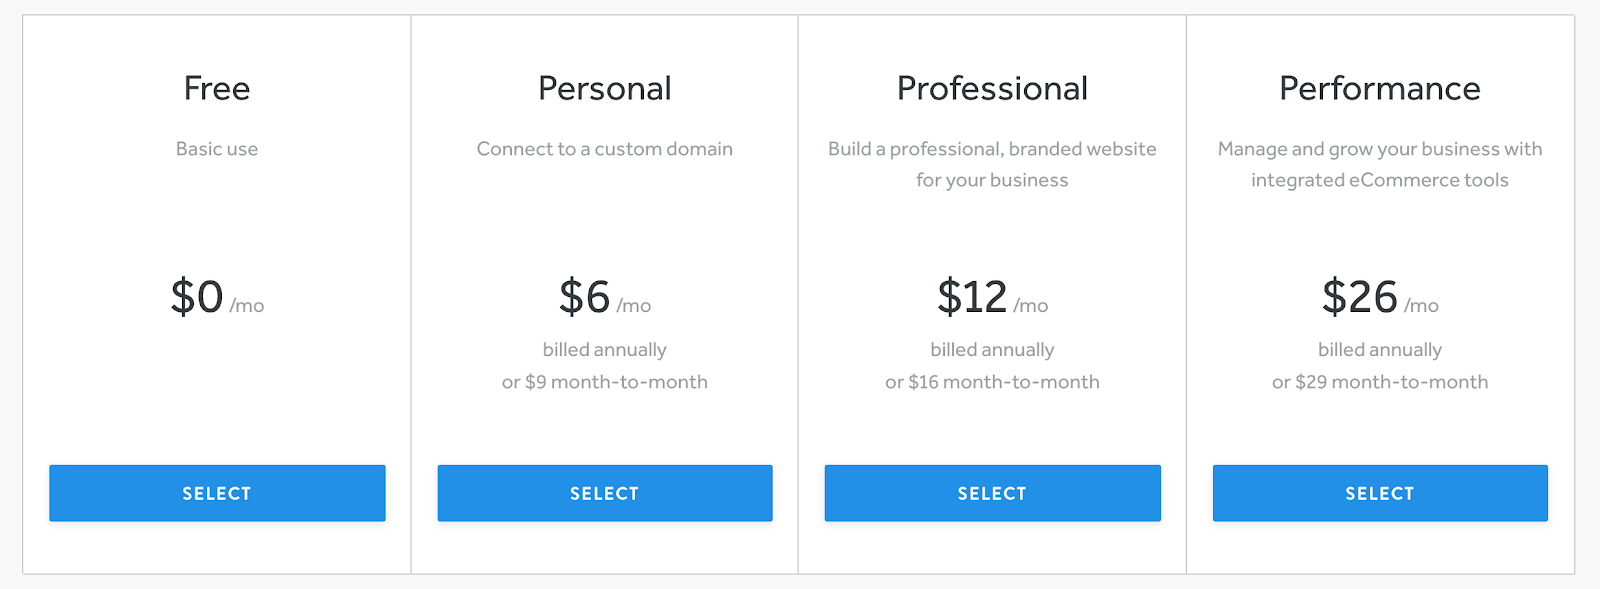Pick the Performance plan SELECT button
This screenshot has height=589, width=1600.
[x=1380, y=493]
